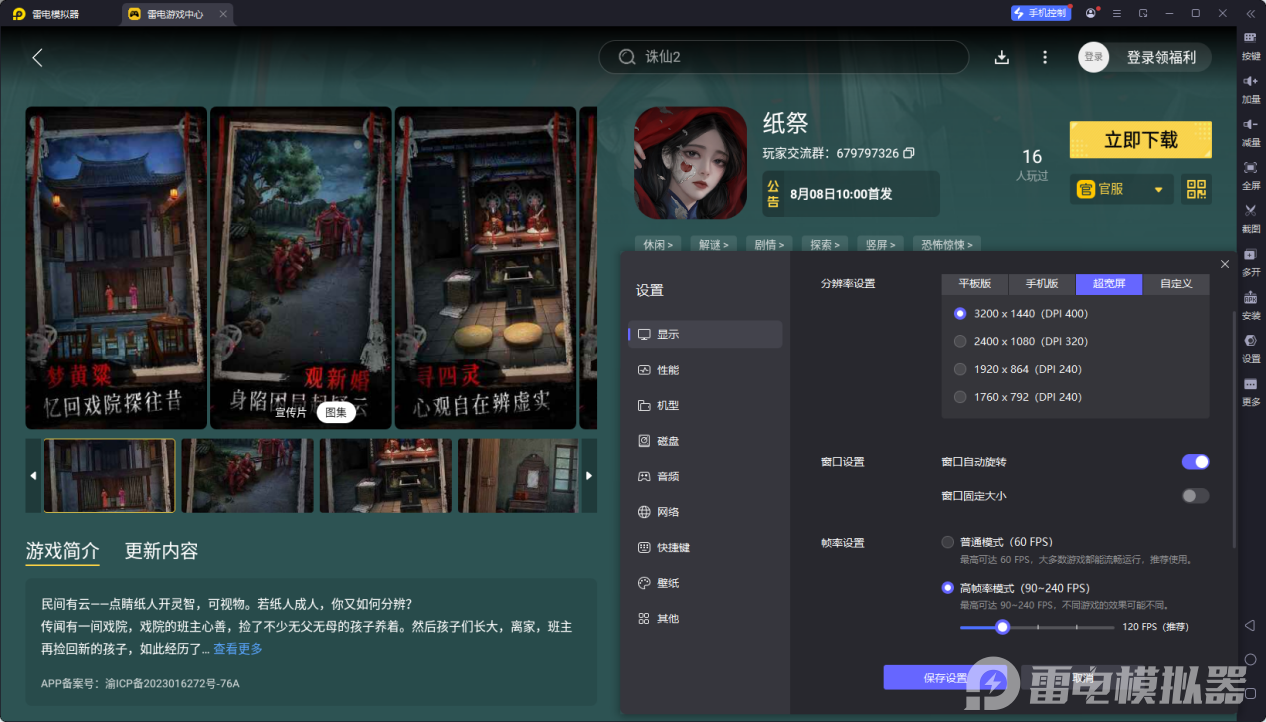
Task: Select 1920 x 864 resolution
Action: 960,369
